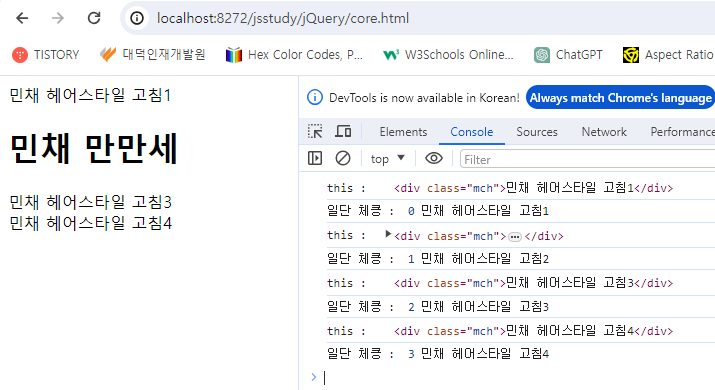Switch to the Elements tab
This screenshot has height=390, width=715.
403,132
